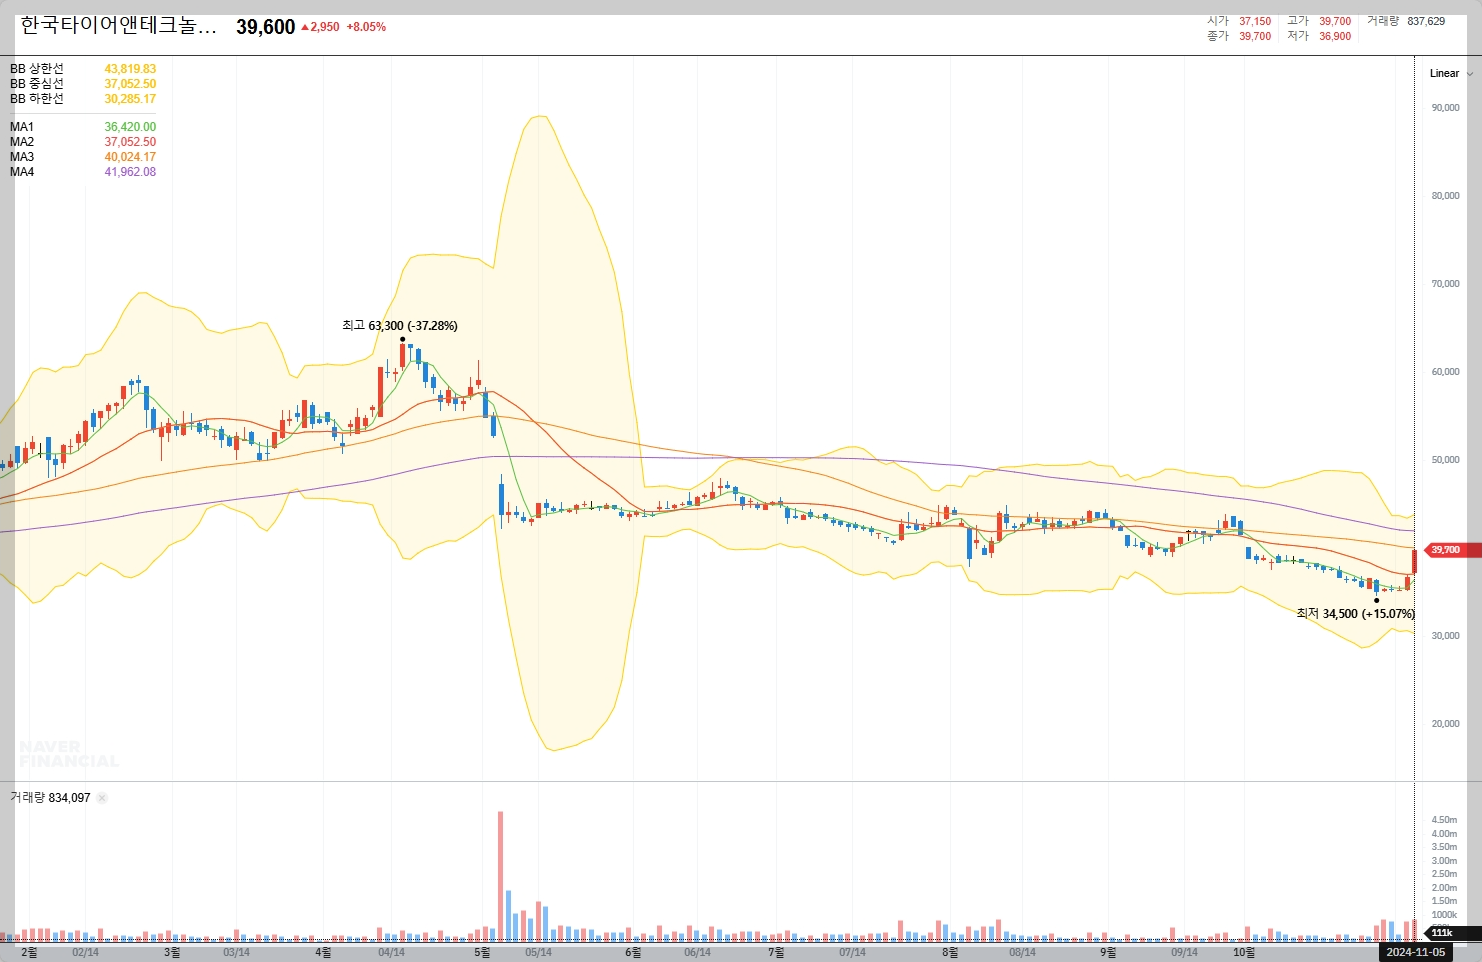Open the Linear scale dropdown
The image size is (1482, 962).
point(1450,73)
